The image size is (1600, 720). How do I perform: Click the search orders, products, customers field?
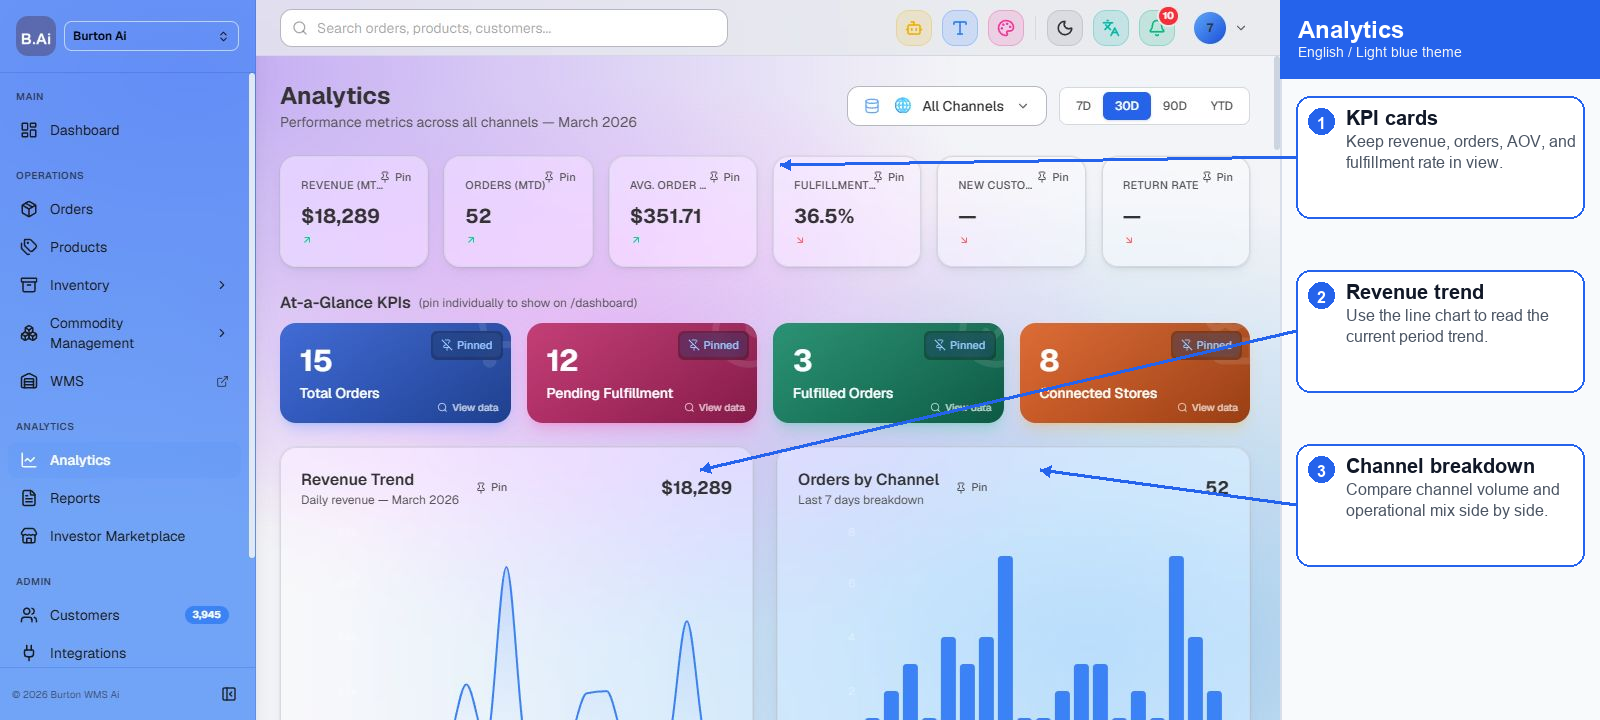pos(504,28)
